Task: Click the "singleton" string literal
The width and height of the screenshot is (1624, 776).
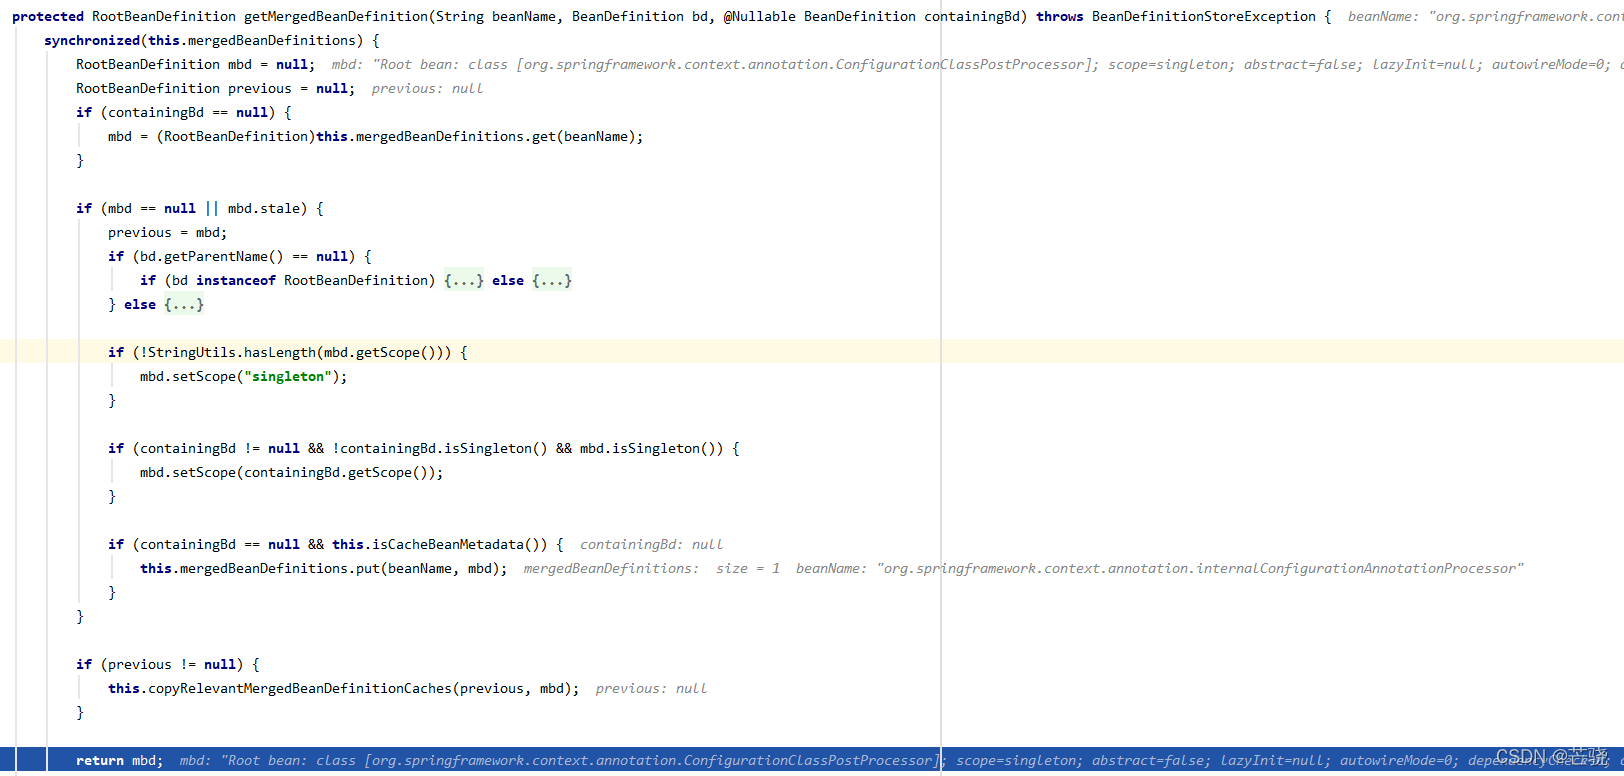Action: click(288, 377)
